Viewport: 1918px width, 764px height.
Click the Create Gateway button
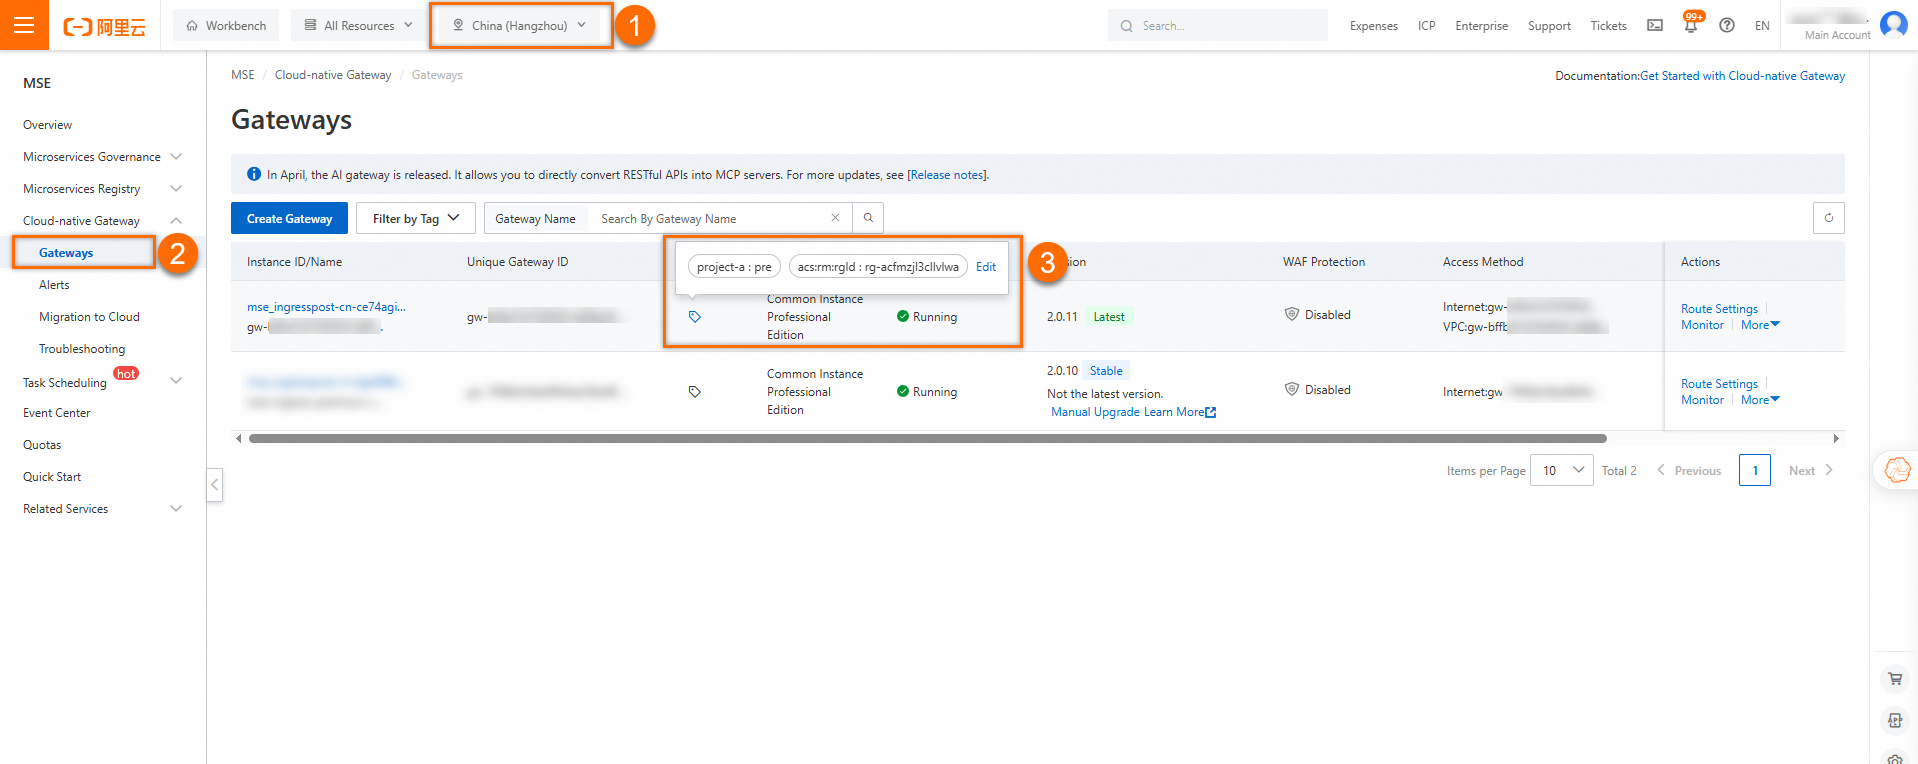pos(289,218)
